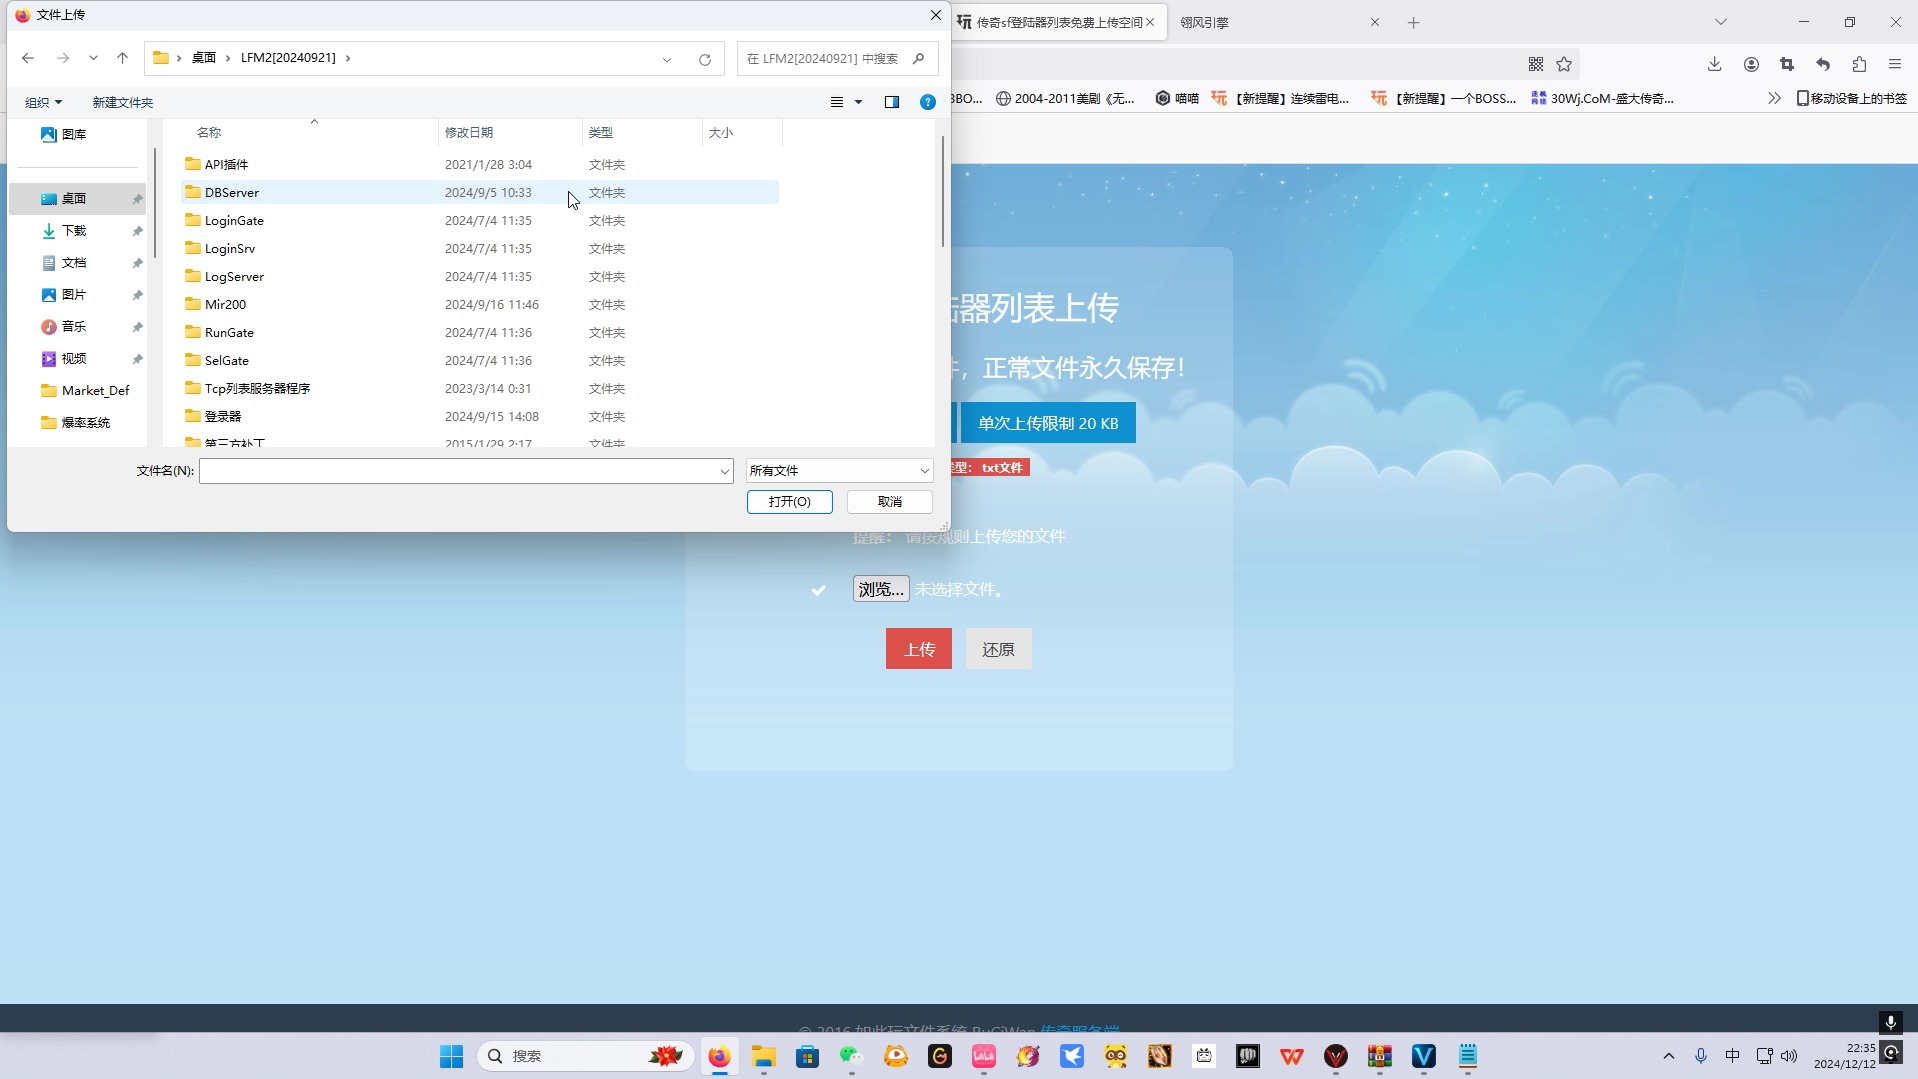Click the 文件名 input field
1918x1079 pixels.
tap(458, 470)
